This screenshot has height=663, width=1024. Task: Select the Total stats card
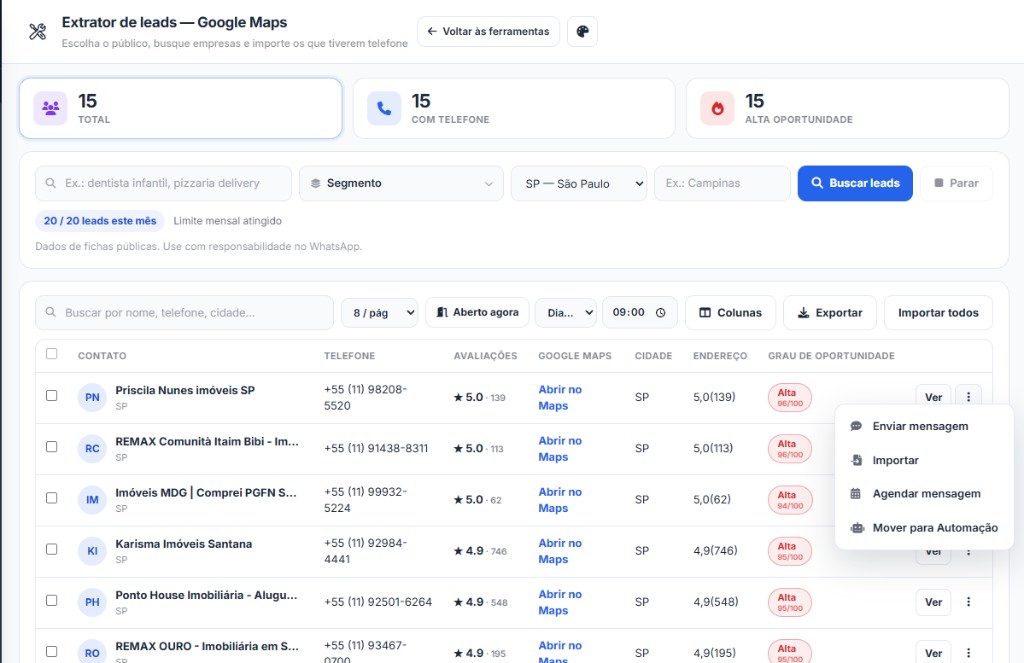coord(181,108)
